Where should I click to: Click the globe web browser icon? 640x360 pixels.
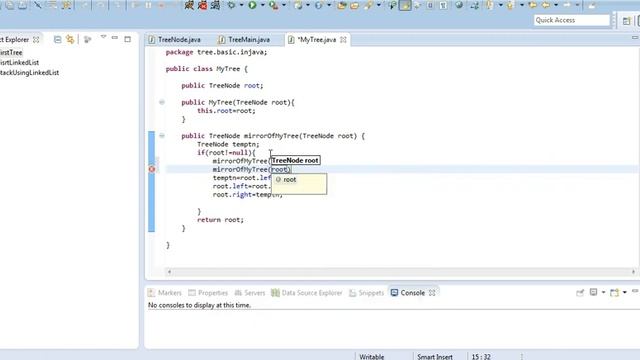(459, 5)
